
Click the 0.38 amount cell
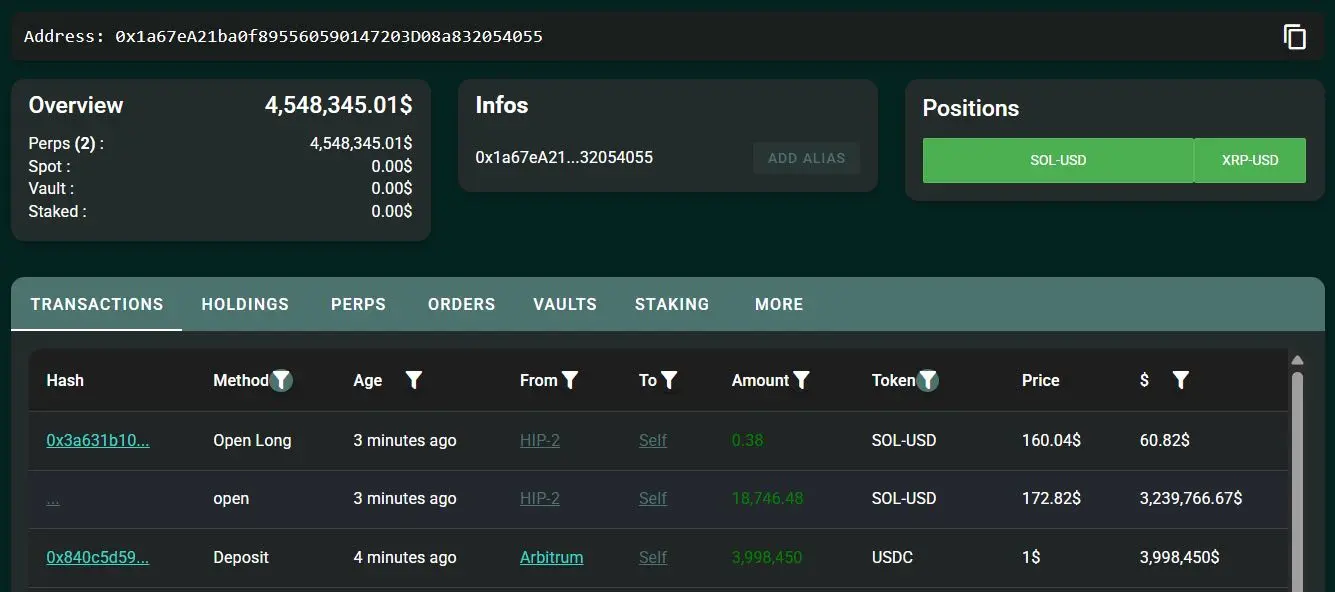tap(748, 440)
